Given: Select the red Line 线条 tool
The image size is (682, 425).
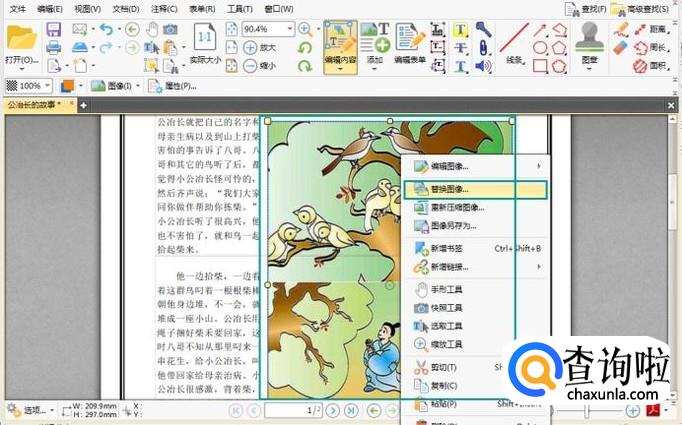Looking at the screenshot, I should pyautogui.click(x=515, y=44).
